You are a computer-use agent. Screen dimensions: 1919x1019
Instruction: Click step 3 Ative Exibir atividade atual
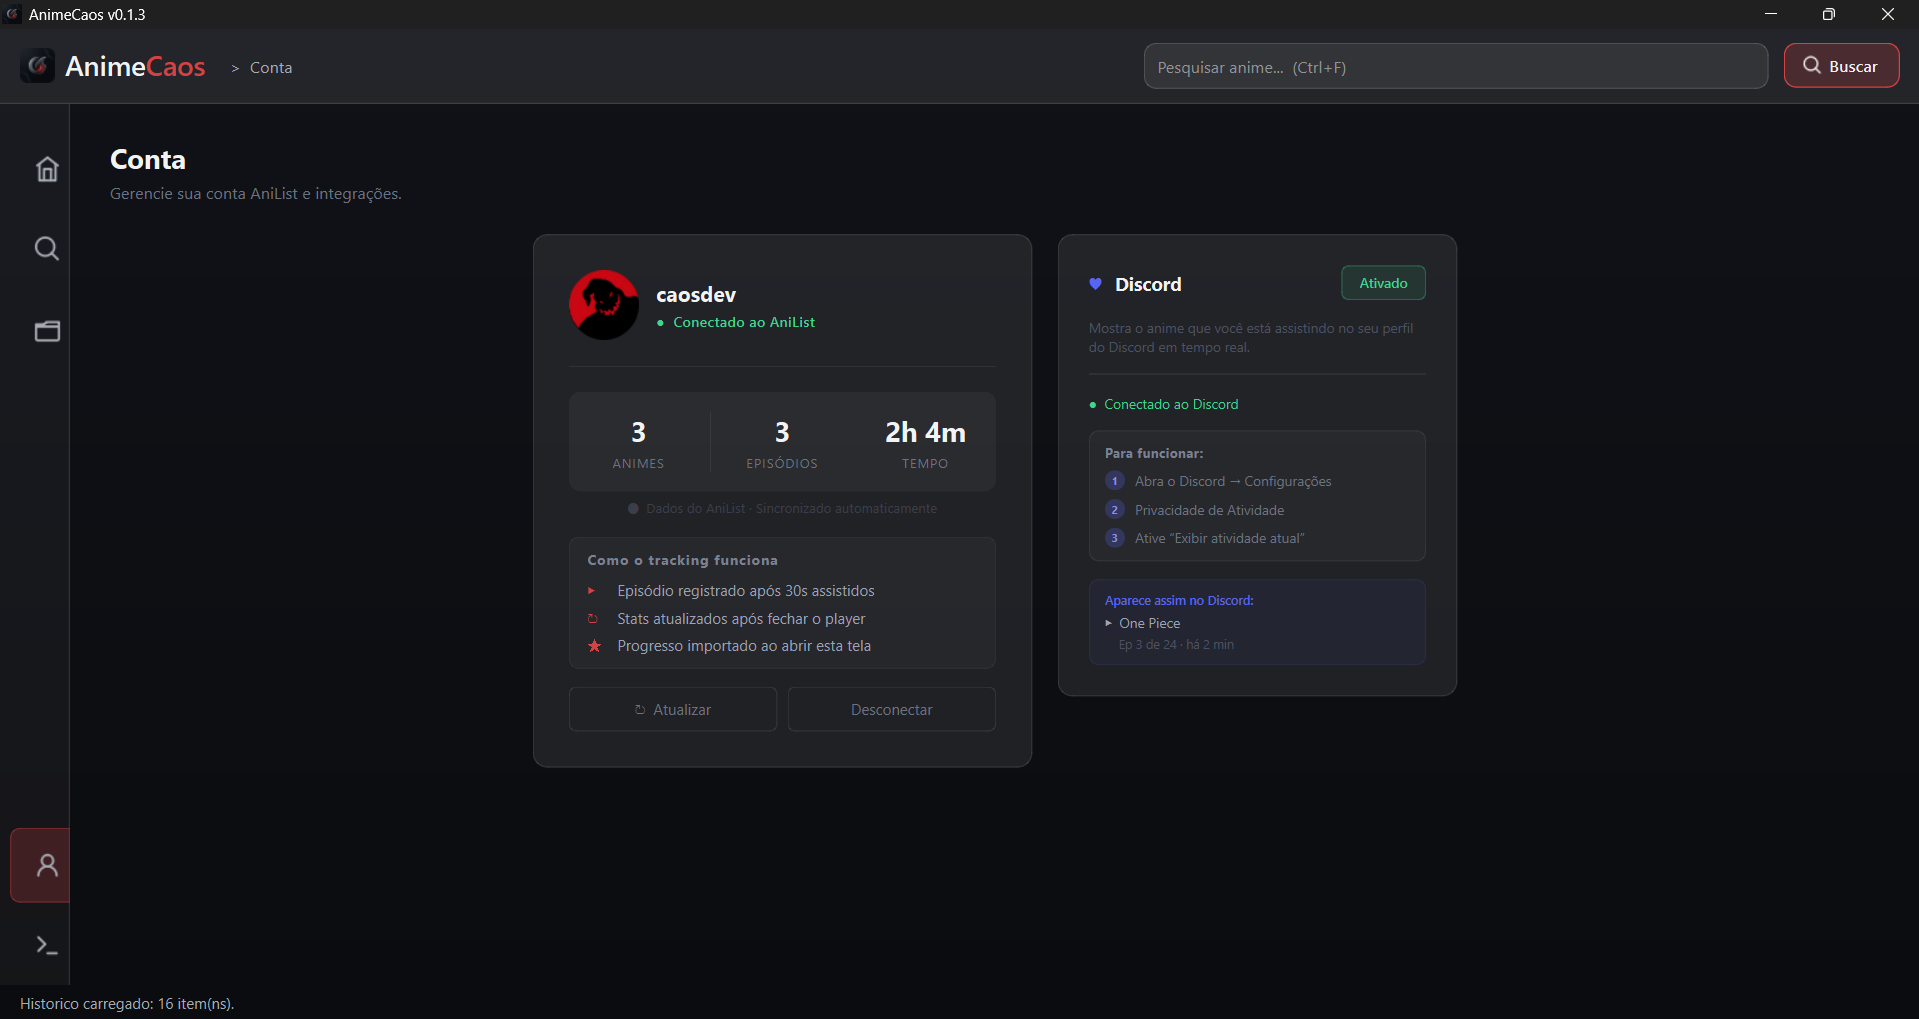point(1219,538)
